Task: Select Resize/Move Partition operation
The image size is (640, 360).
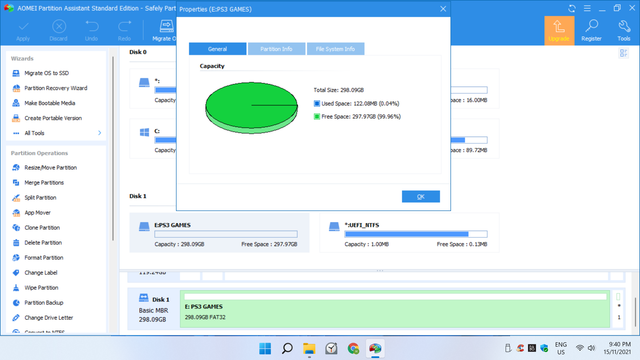Action: [50, 168]
